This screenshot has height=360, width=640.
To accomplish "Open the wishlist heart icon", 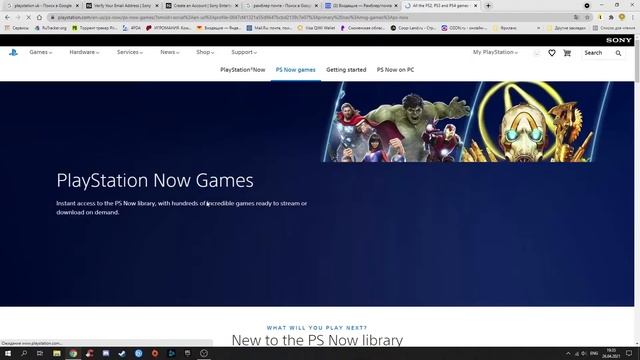I will coord(551,53).
